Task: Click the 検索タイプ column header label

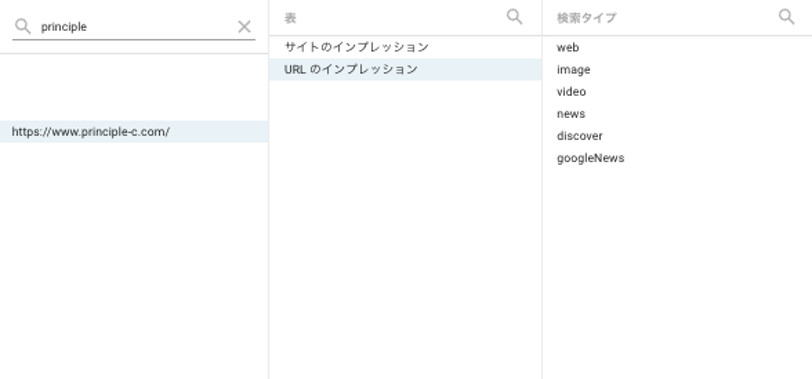Action: pos(587,18)
